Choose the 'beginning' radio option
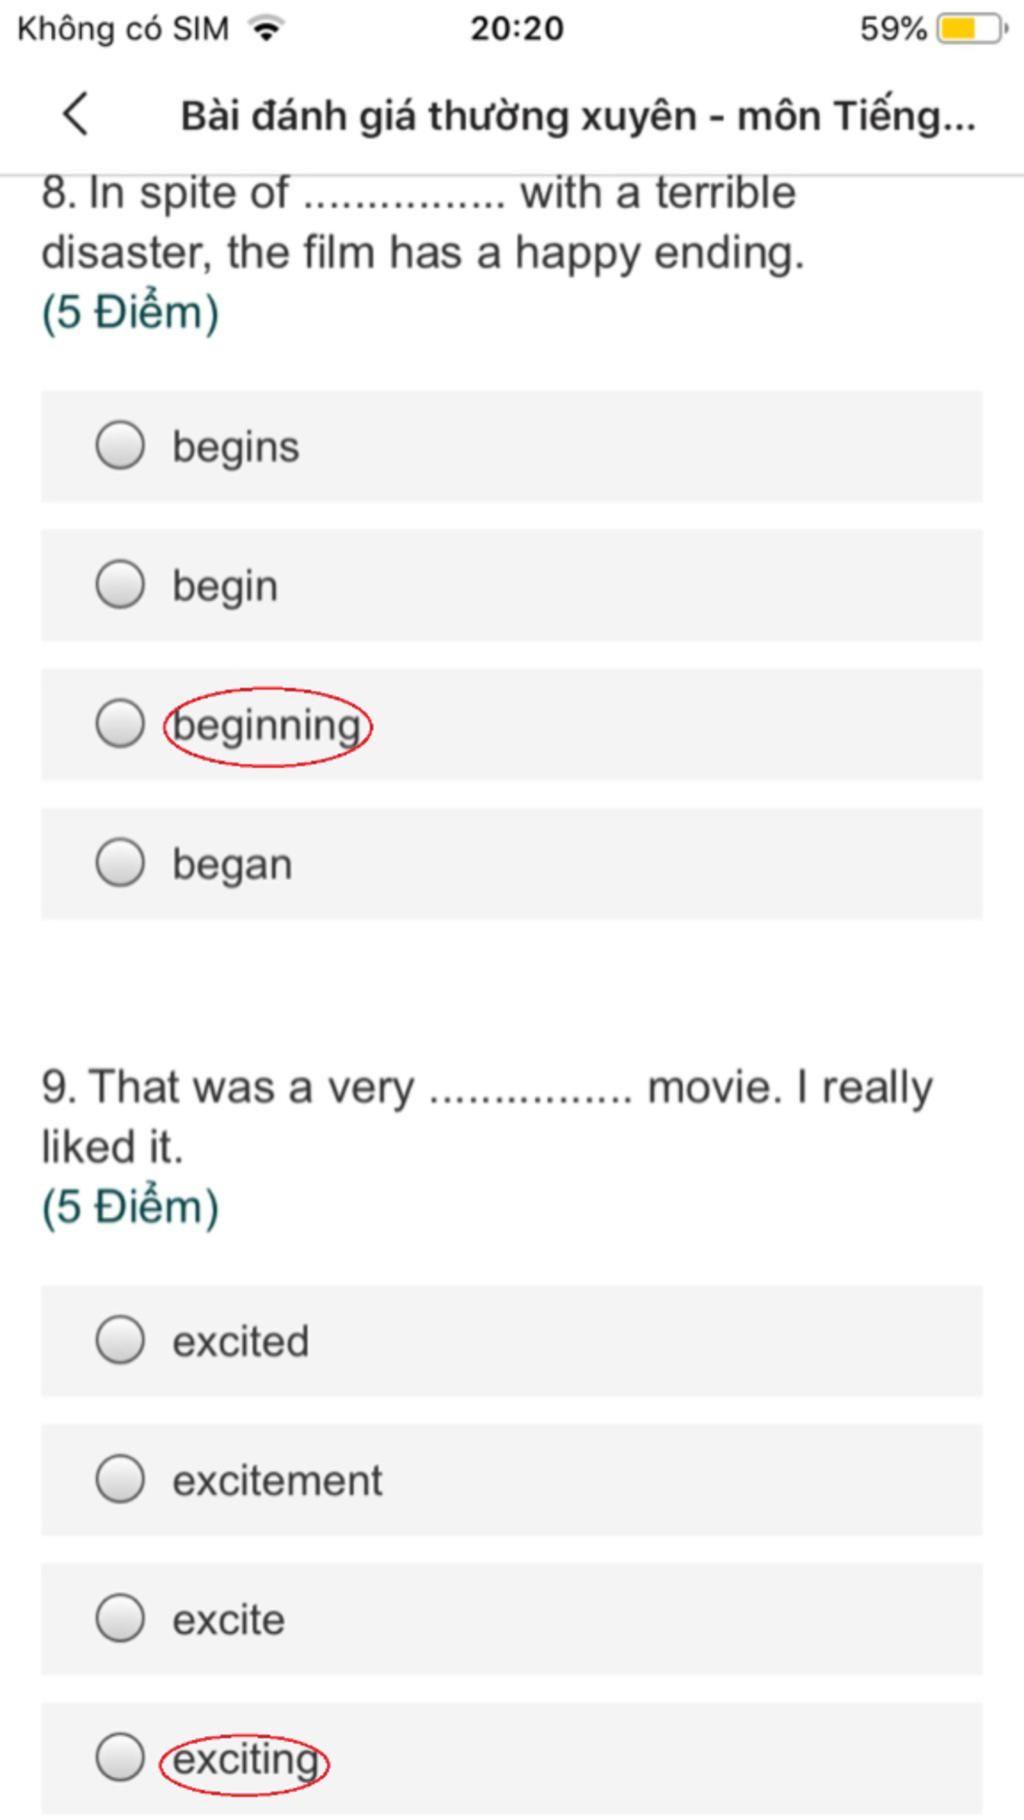Screen dimensions: 1024x1820 point(120,724)
